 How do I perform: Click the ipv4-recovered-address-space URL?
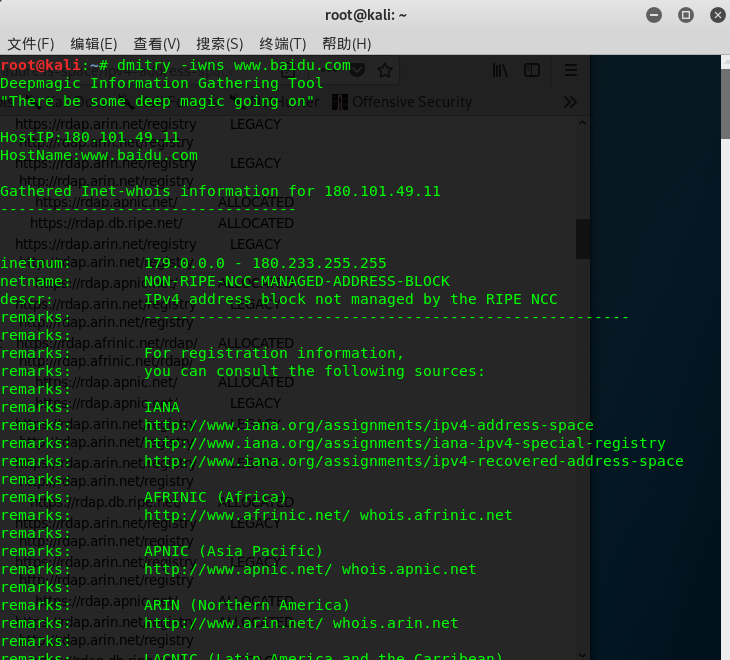tap(414, 461)
